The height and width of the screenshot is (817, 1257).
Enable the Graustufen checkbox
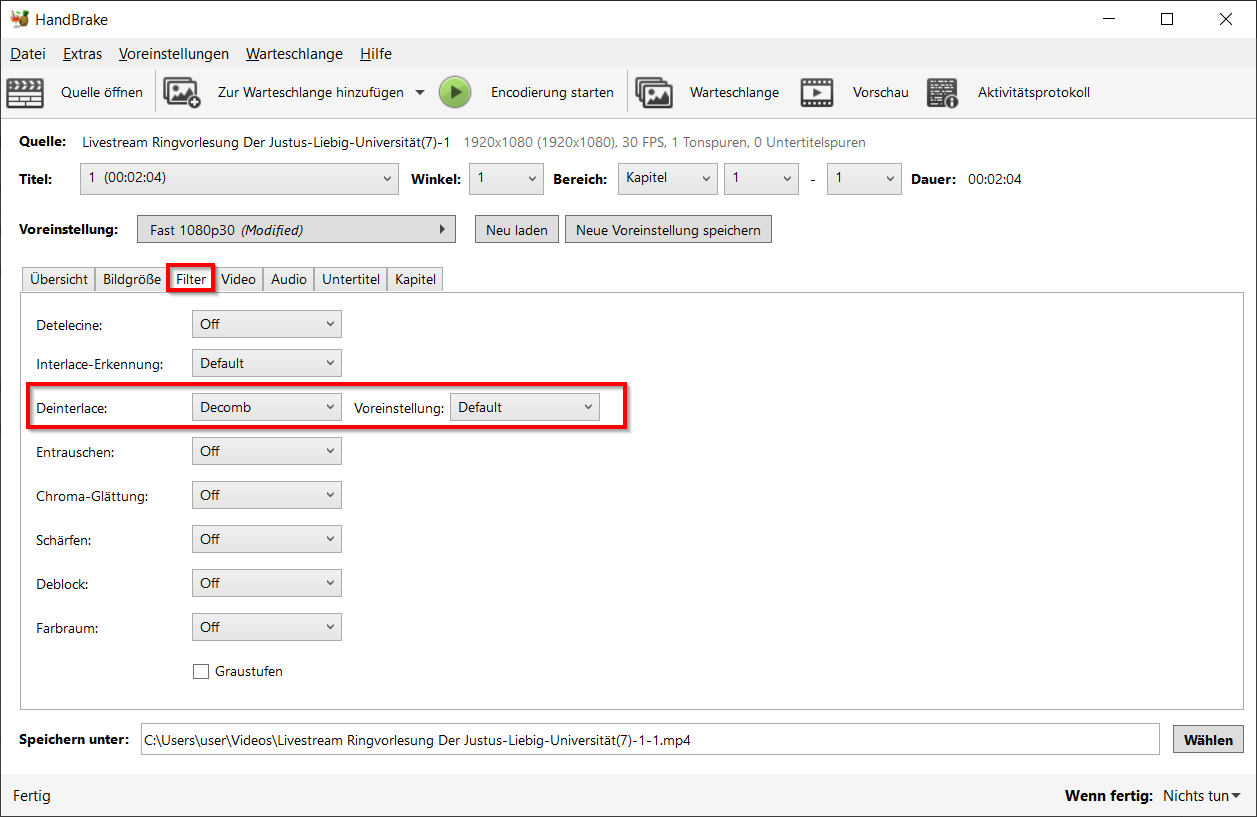coord(201,672)
